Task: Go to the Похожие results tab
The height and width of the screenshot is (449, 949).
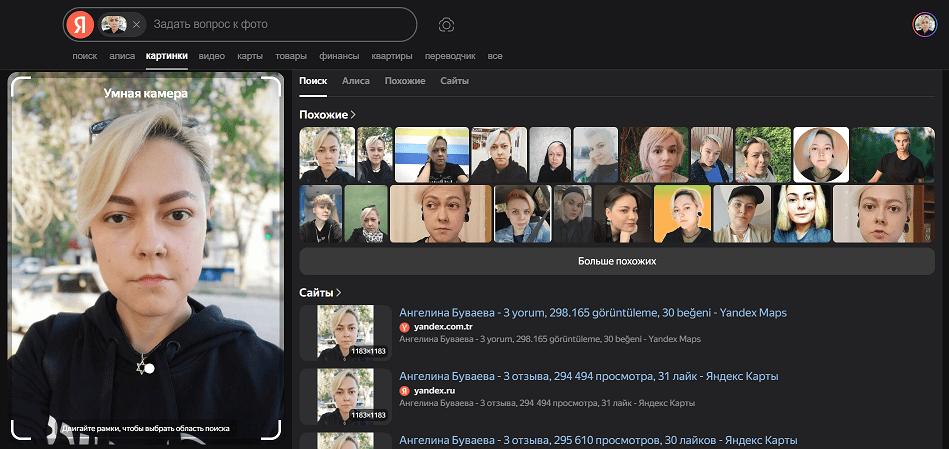Action: pyautogui.click(x=405, y=80)
